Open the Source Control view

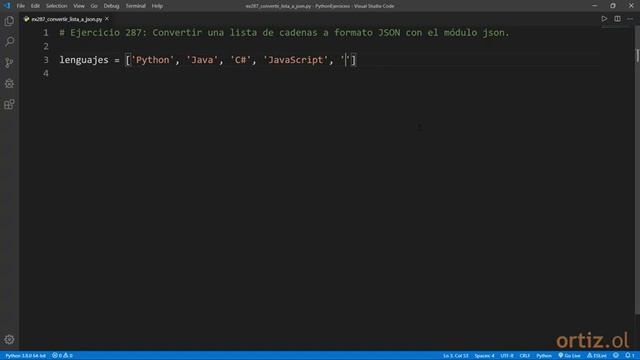9,62
